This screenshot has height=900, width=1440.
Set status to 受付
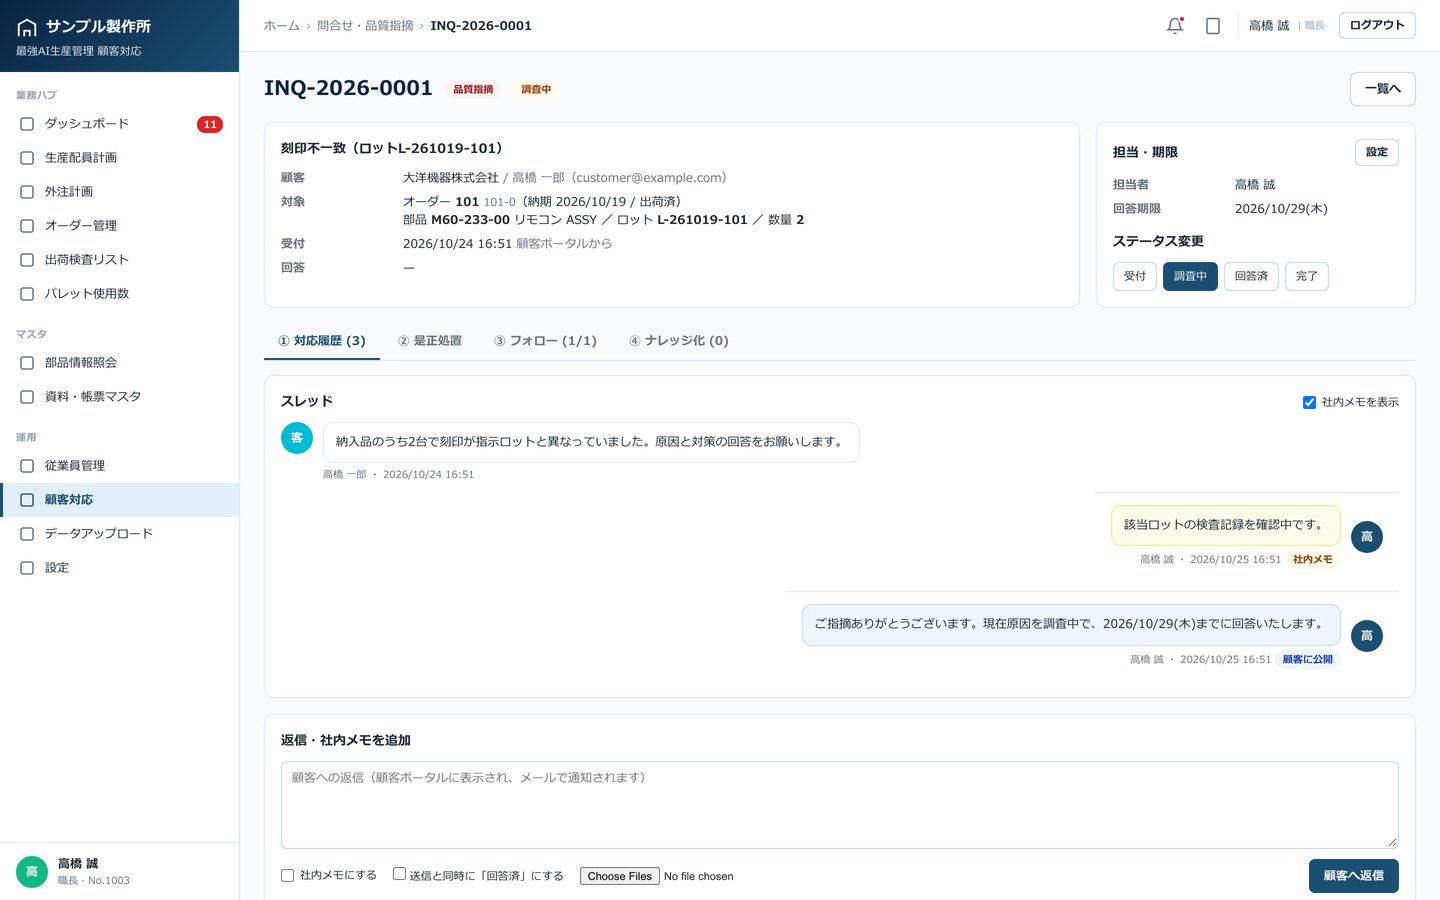point(1135,276)
